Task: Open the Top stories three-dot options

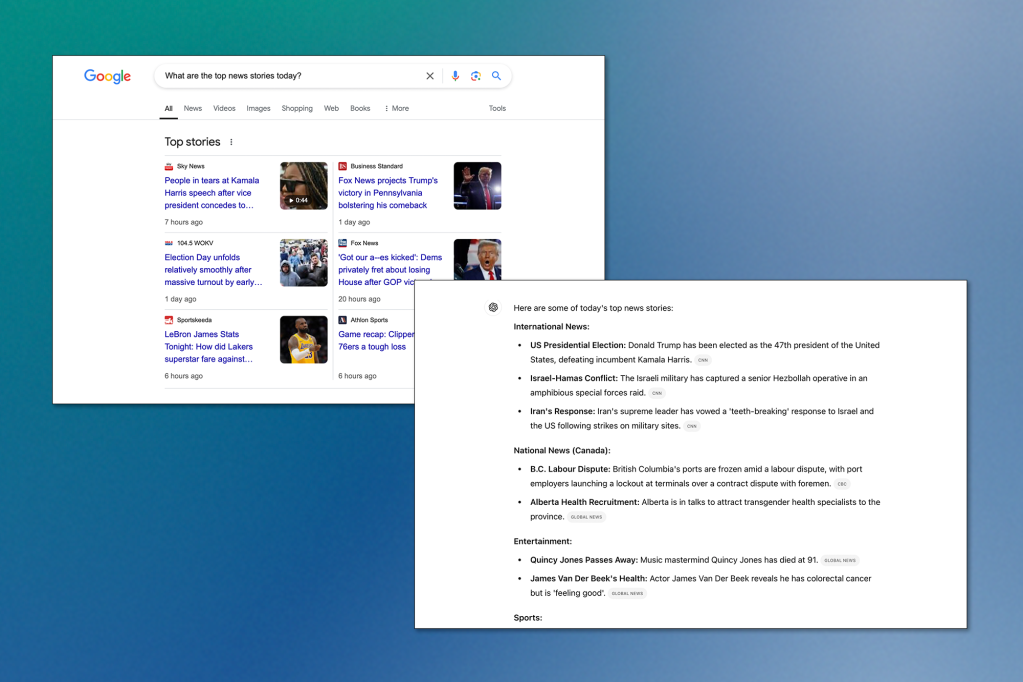Action: (231, 142)
